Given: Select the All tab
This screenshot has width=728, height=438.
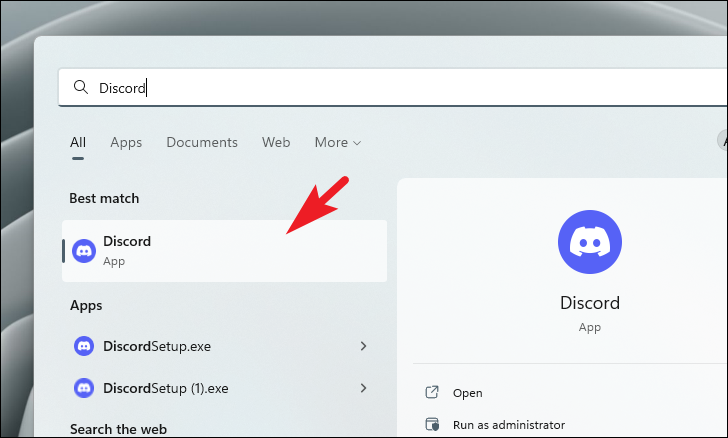Looking at the screenshot, I should (78, 142).
